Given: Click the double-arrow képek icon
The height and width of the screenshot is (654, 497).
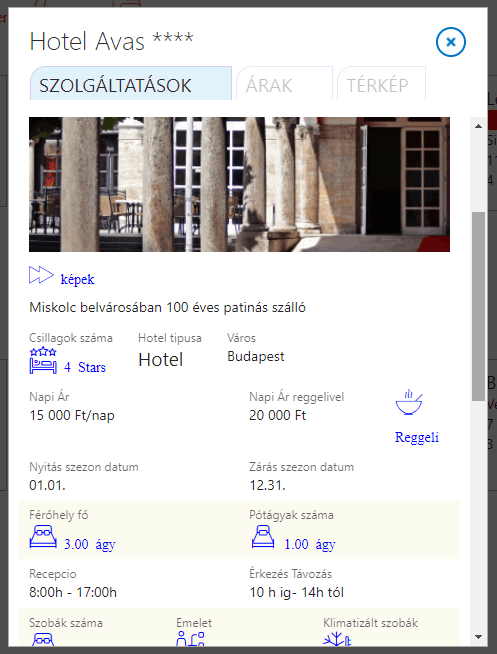Looking at the screenshot, I should [41, 275].
